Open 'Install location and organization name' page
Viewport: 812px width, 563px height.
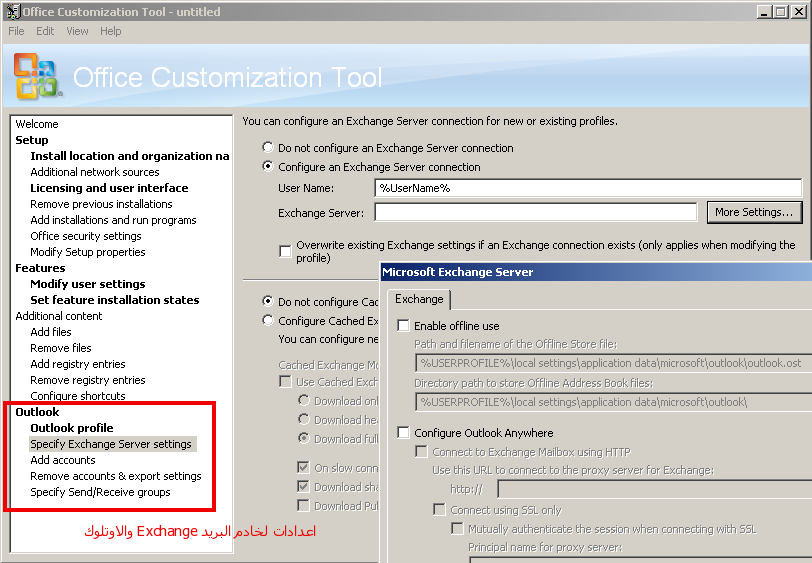pos(129,156)
